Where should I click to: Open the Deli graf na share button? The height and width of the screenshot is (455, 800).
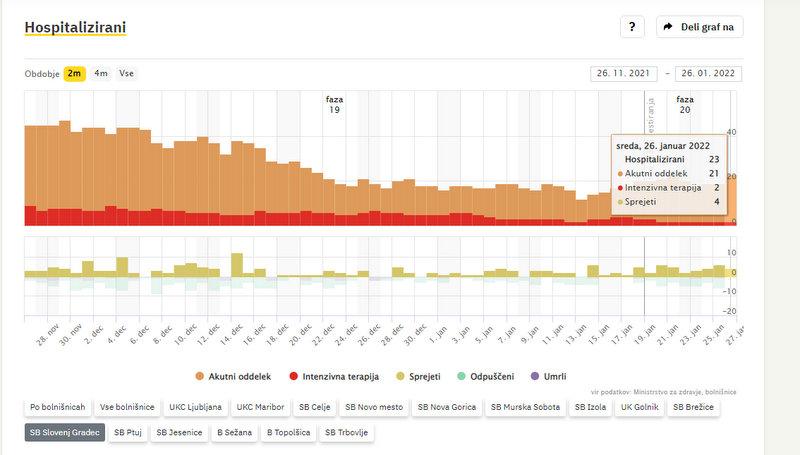[x=699, y=27]
